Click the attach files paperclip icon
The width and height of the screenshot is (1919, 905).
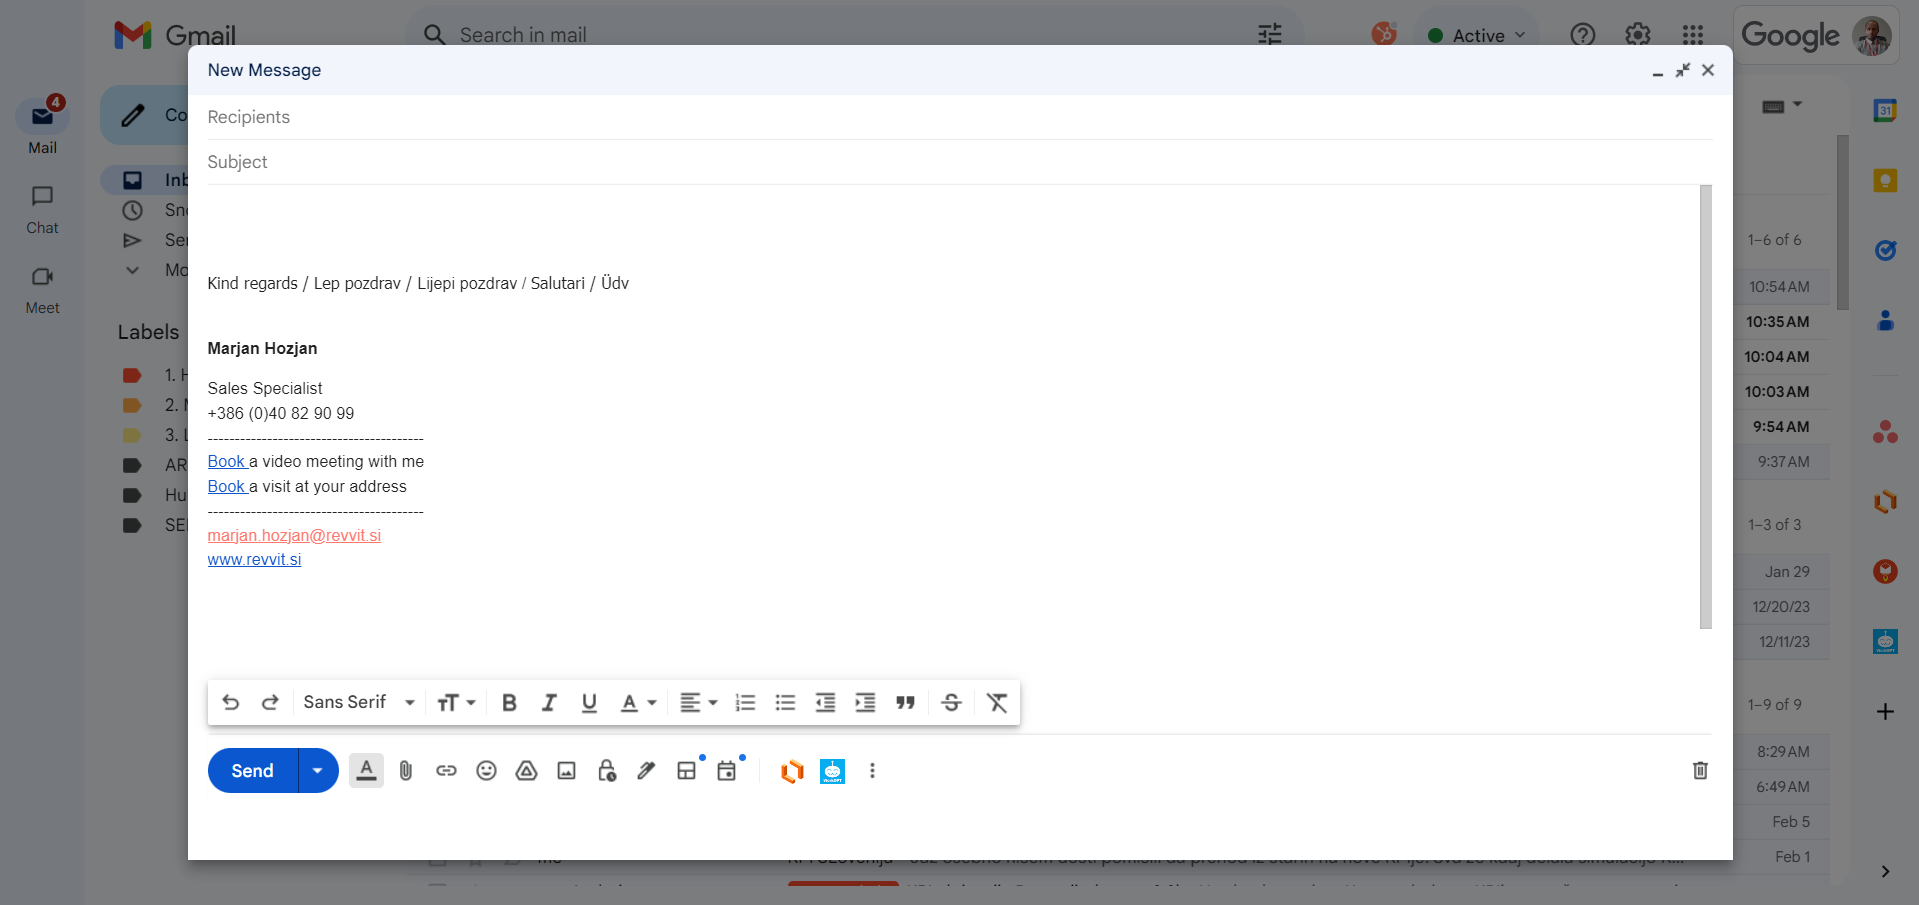[x=406, y=771]
